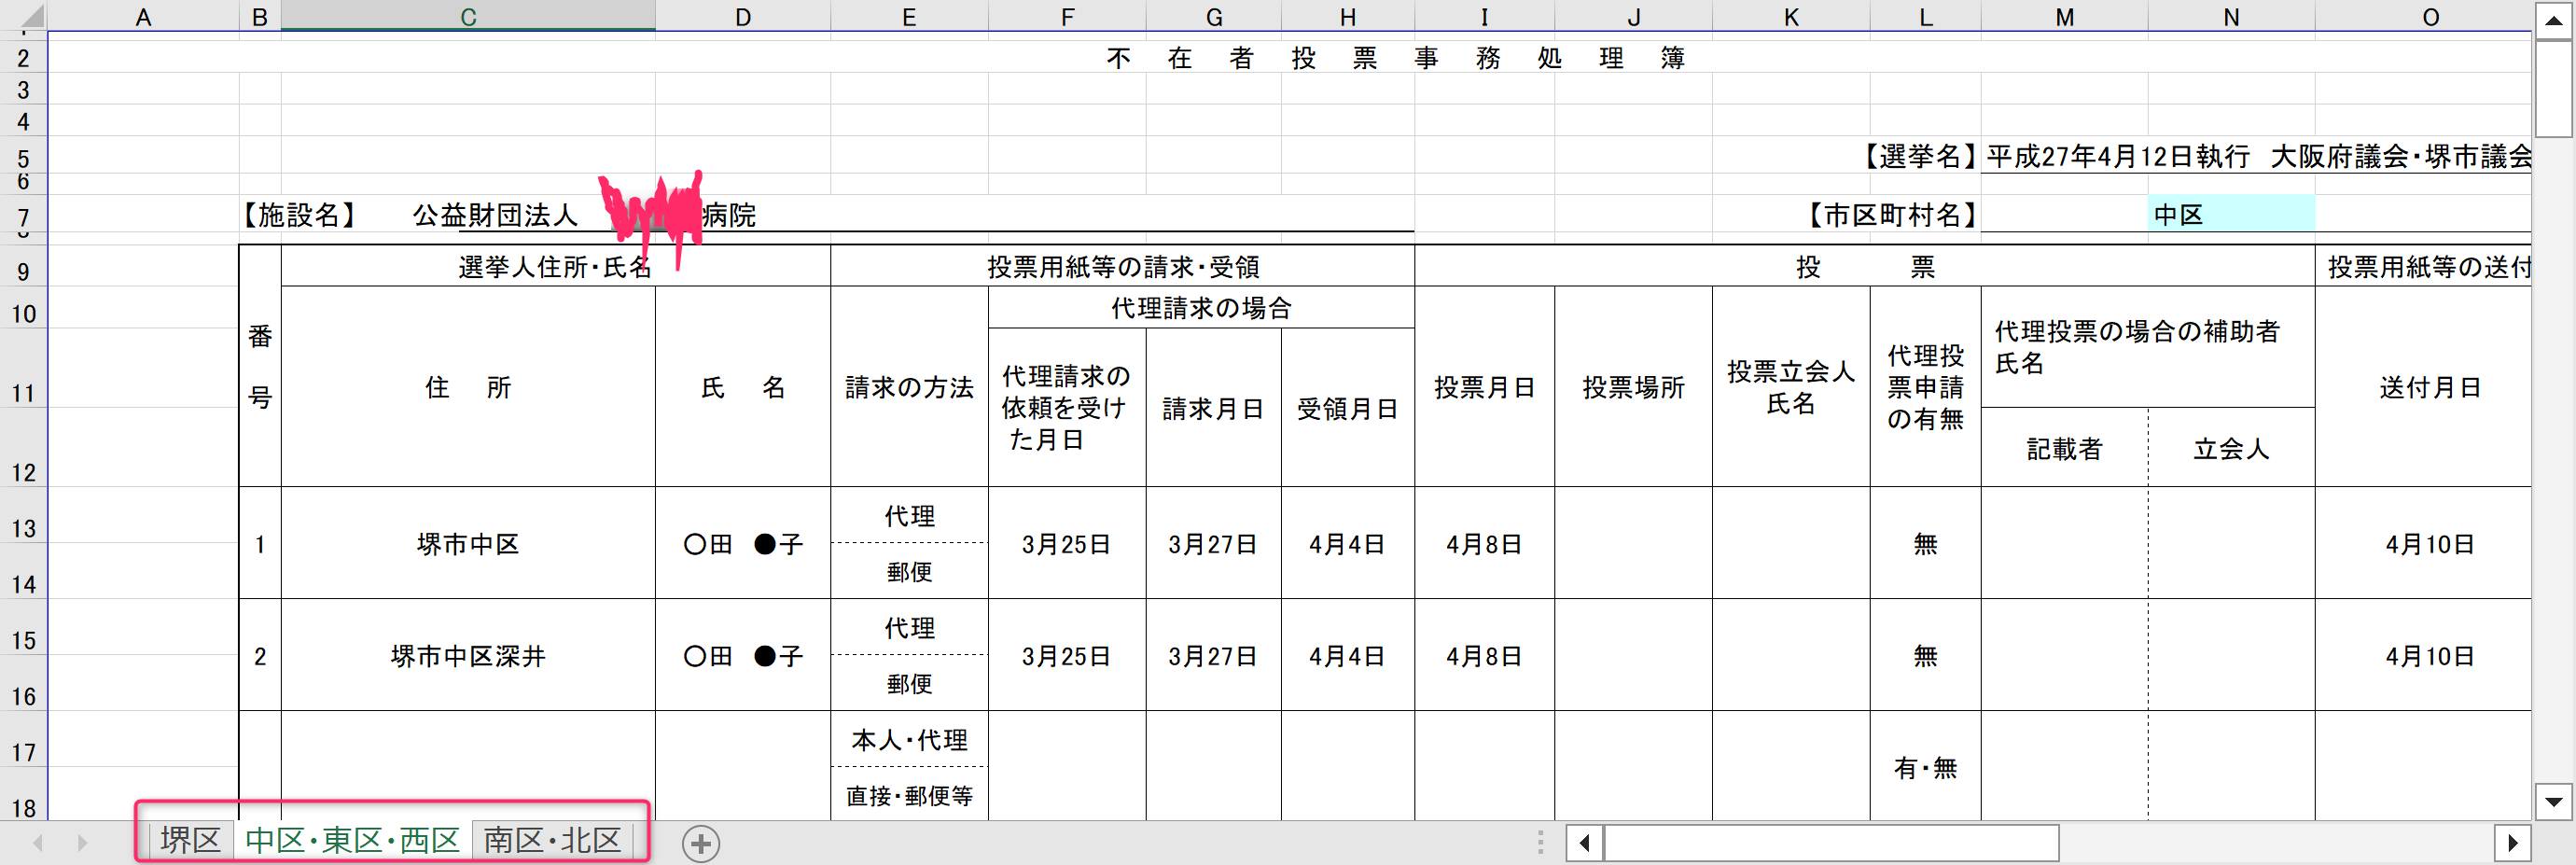Click previous sheet navigation arrow
The width and height of the screenshot is (2576, 865).
coord(38,843)
